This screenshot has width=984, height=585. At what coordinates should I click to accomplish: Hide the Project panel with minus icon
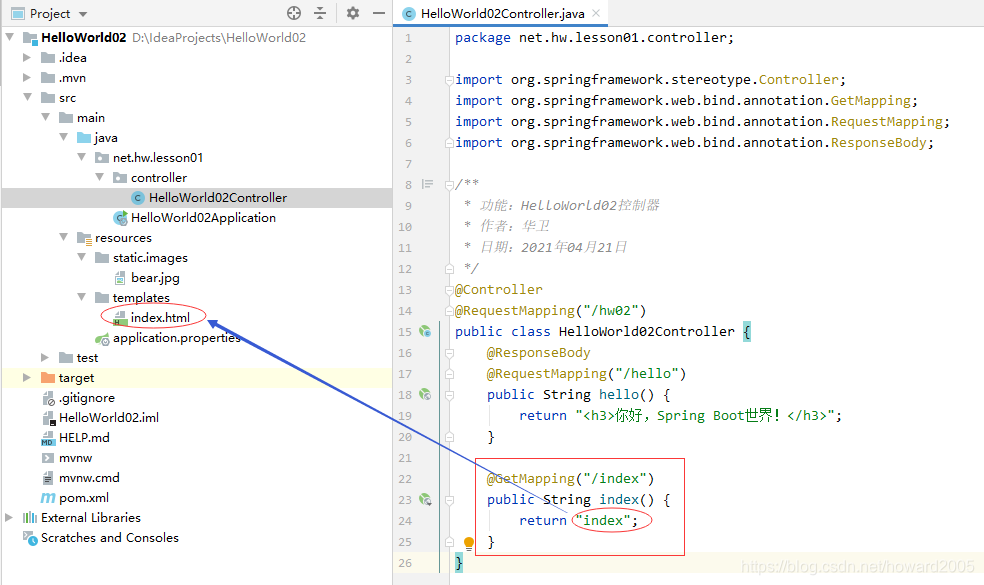coord(378,13)
